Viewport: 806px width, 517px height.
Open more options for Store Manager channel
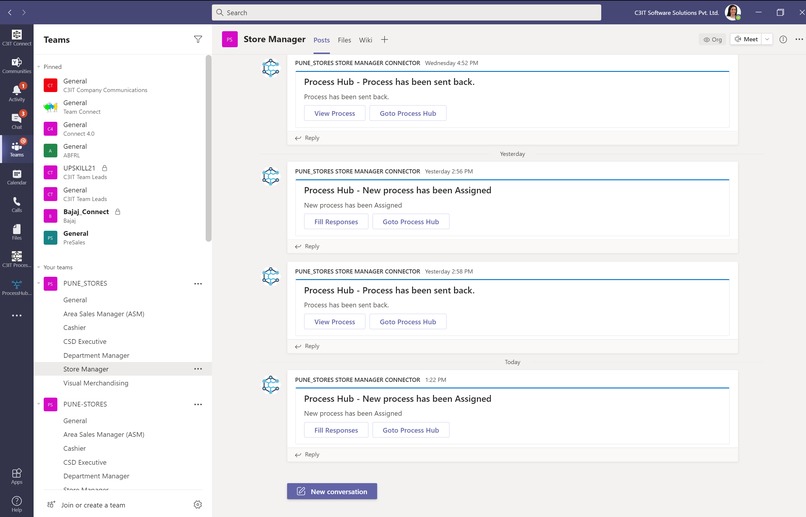coord(198,369)
